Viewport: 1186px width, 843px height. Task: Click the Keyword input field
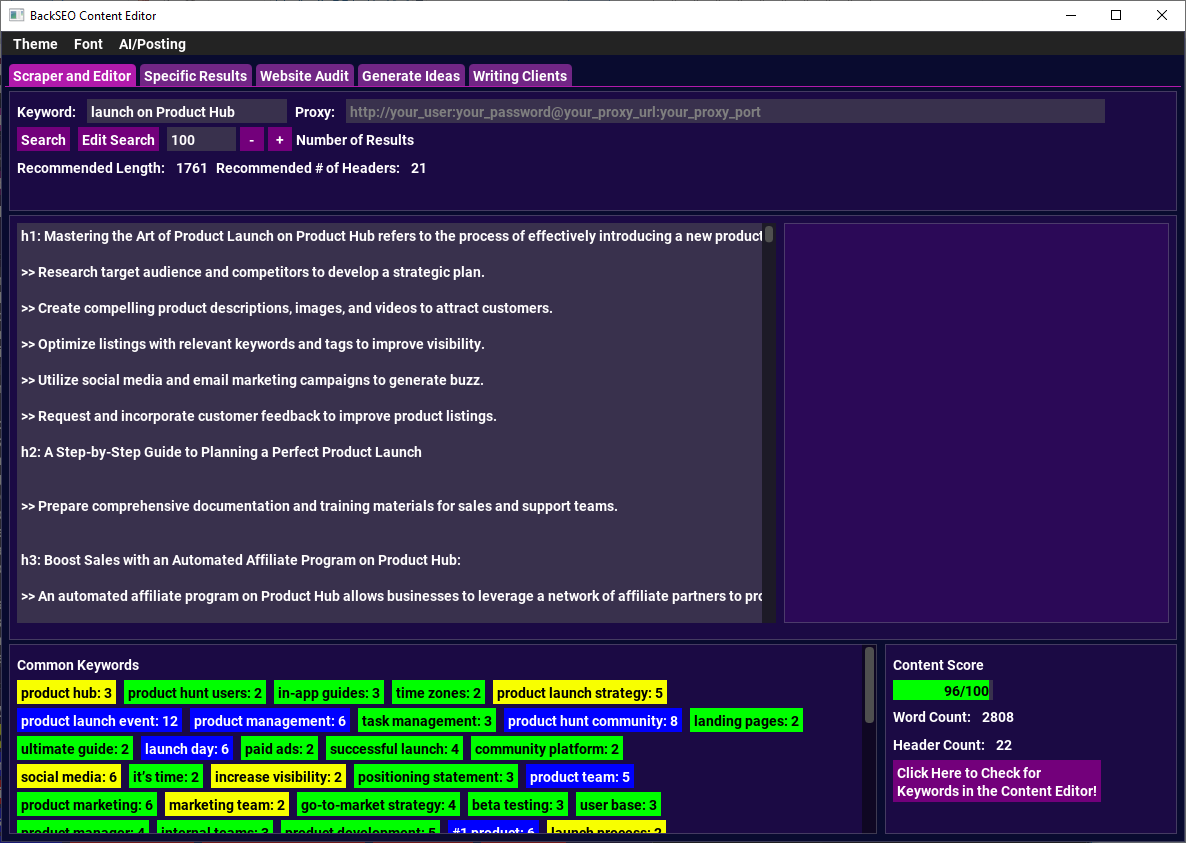tap(186, 112)
